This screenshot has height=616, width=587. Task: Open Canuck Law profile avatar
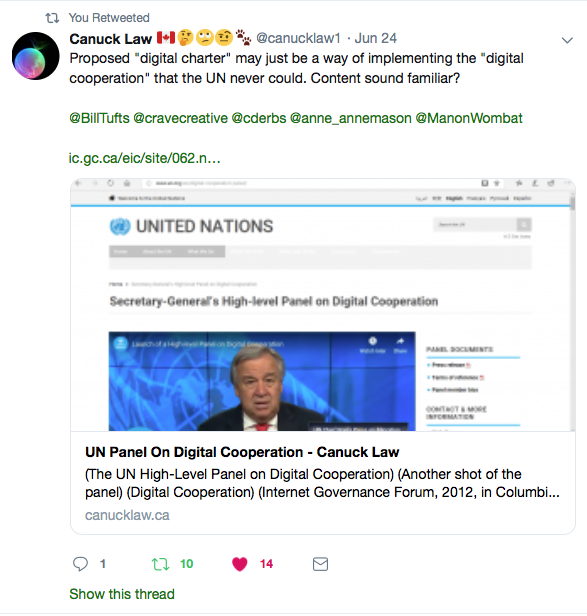[x=35, y=56]
